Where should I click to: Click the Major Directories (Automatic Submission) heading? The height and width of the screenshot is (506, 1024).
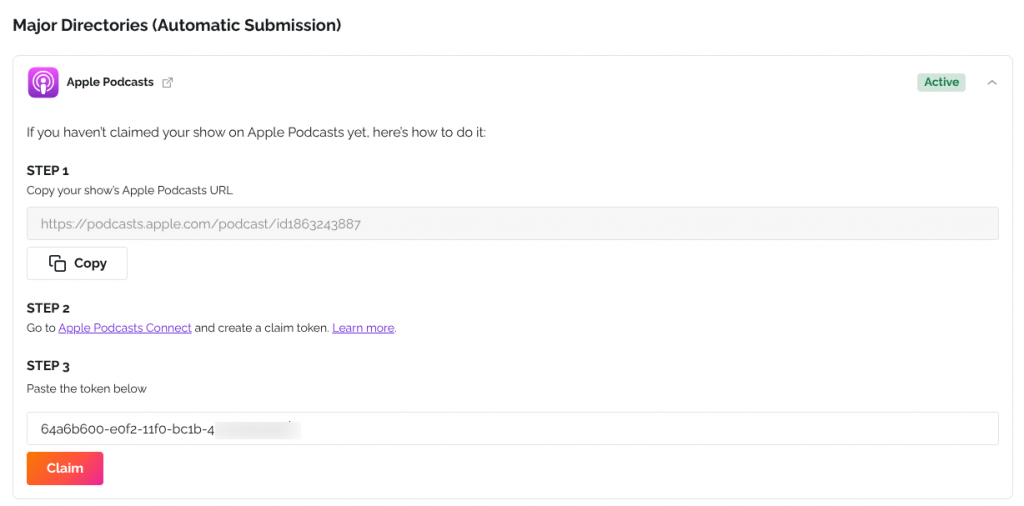[177, 25]
